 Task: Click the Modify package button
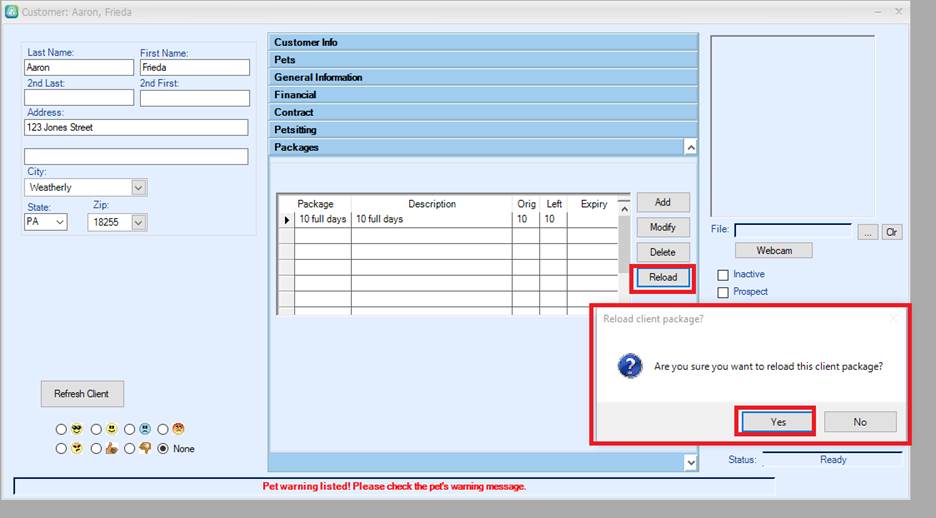(663, 227)
